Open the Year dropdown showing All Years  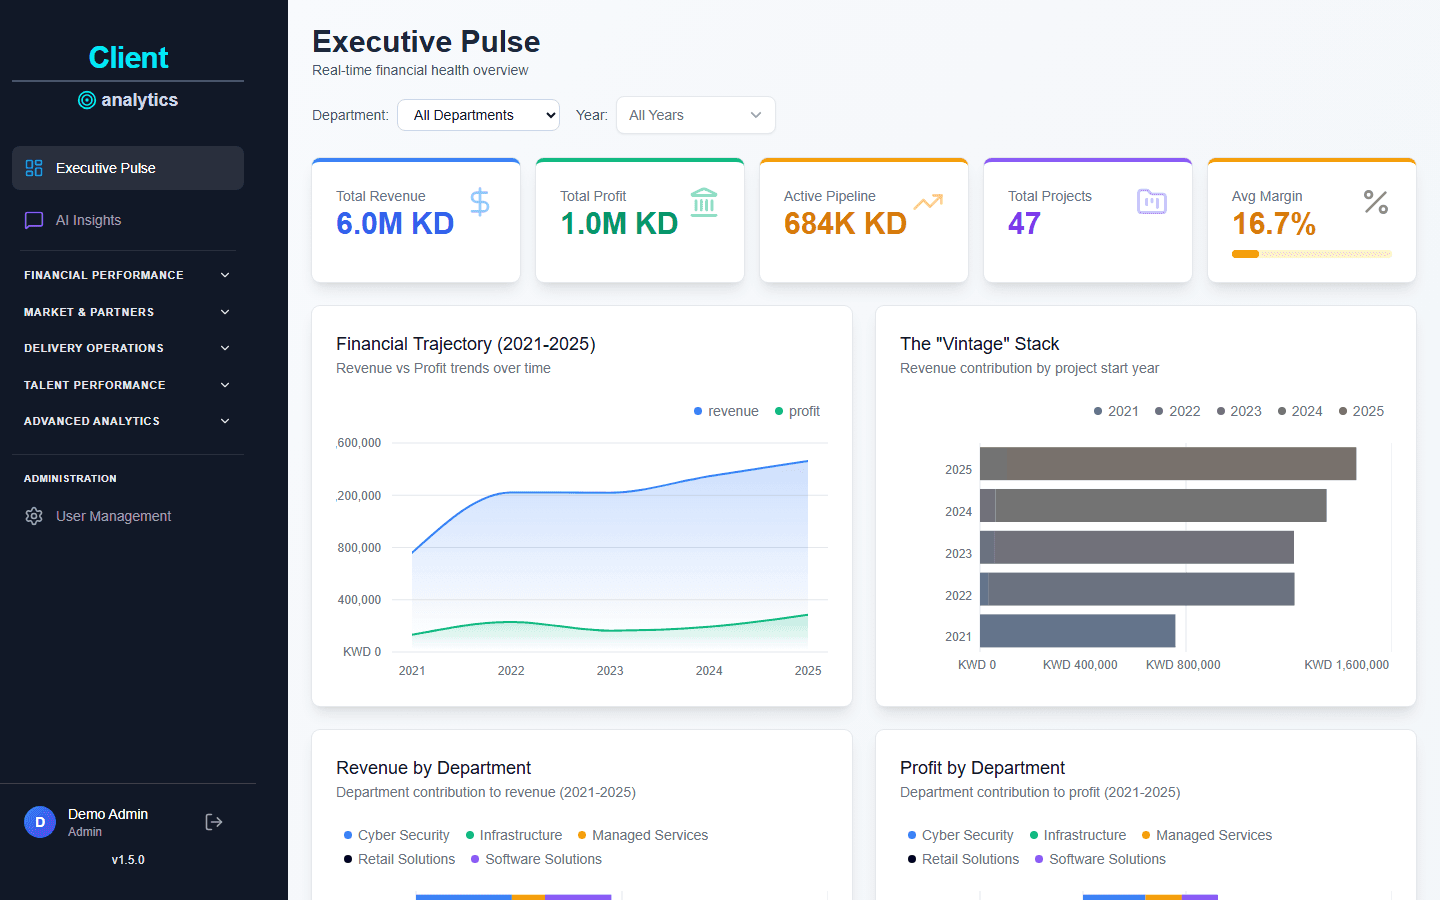click(696, 115)
